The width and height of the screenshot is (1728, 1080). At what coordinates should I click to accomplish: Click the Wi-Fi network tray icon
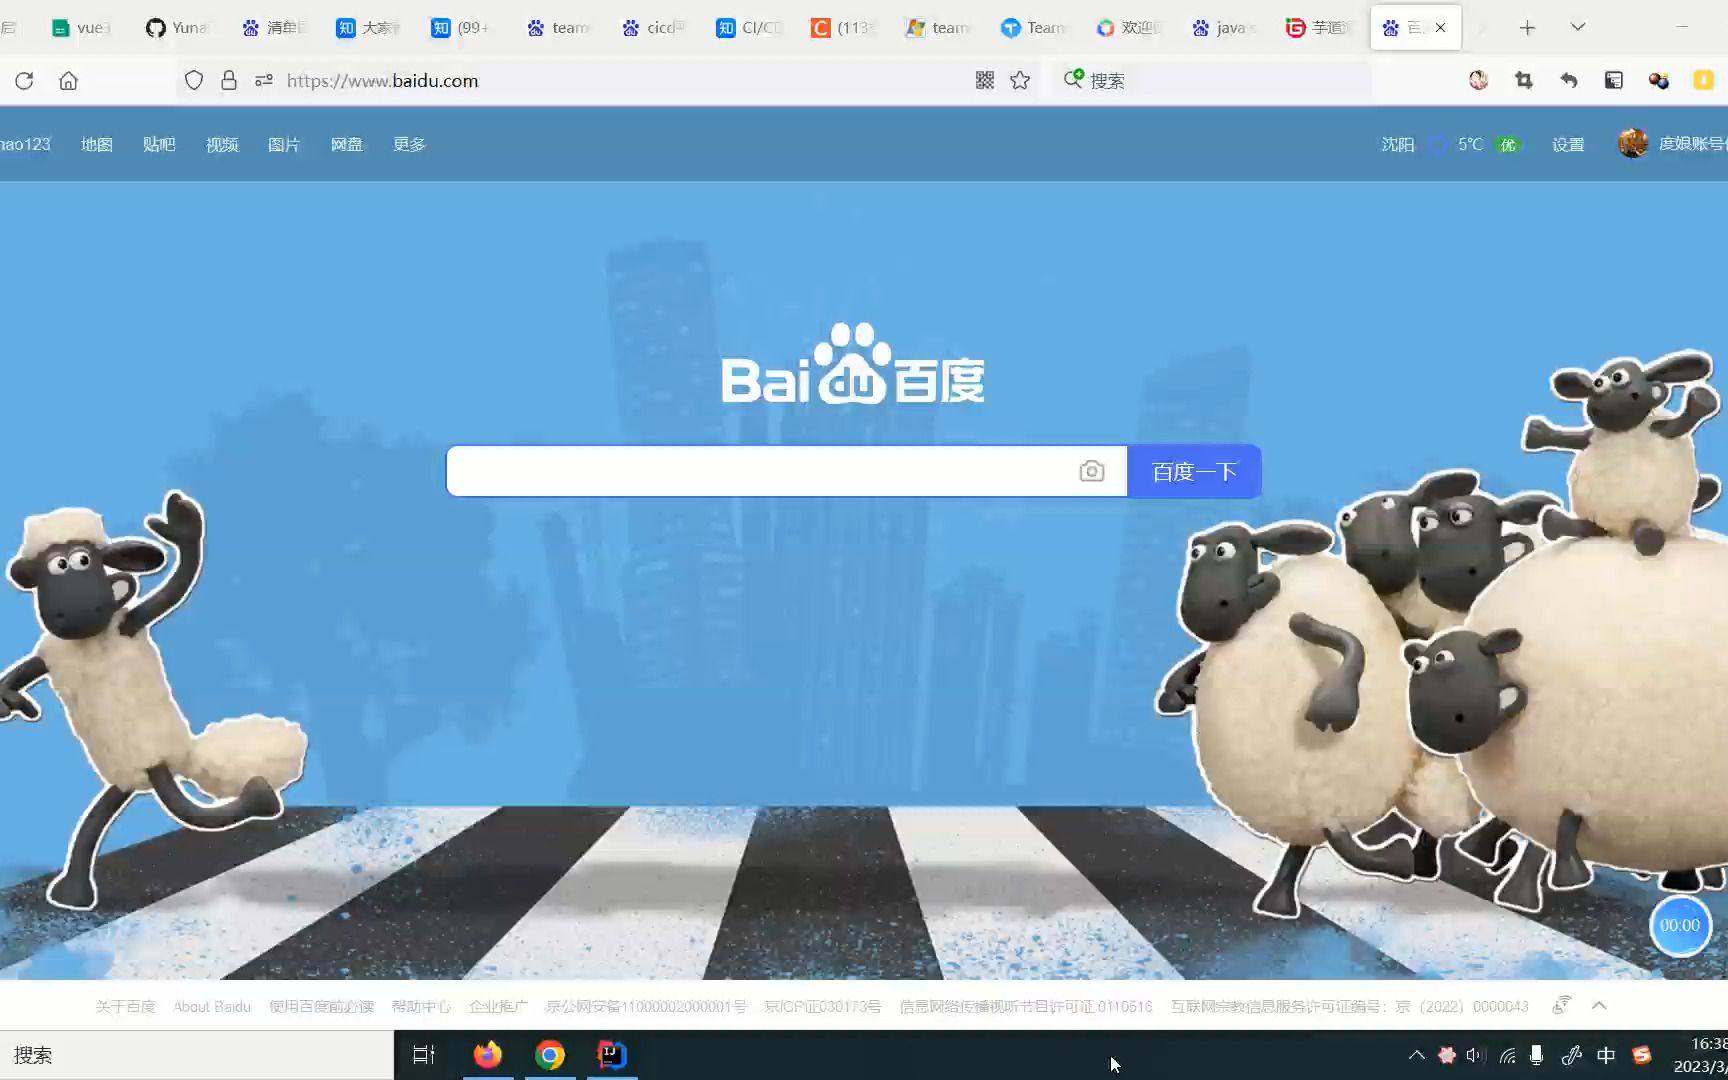[1508, 1055]
